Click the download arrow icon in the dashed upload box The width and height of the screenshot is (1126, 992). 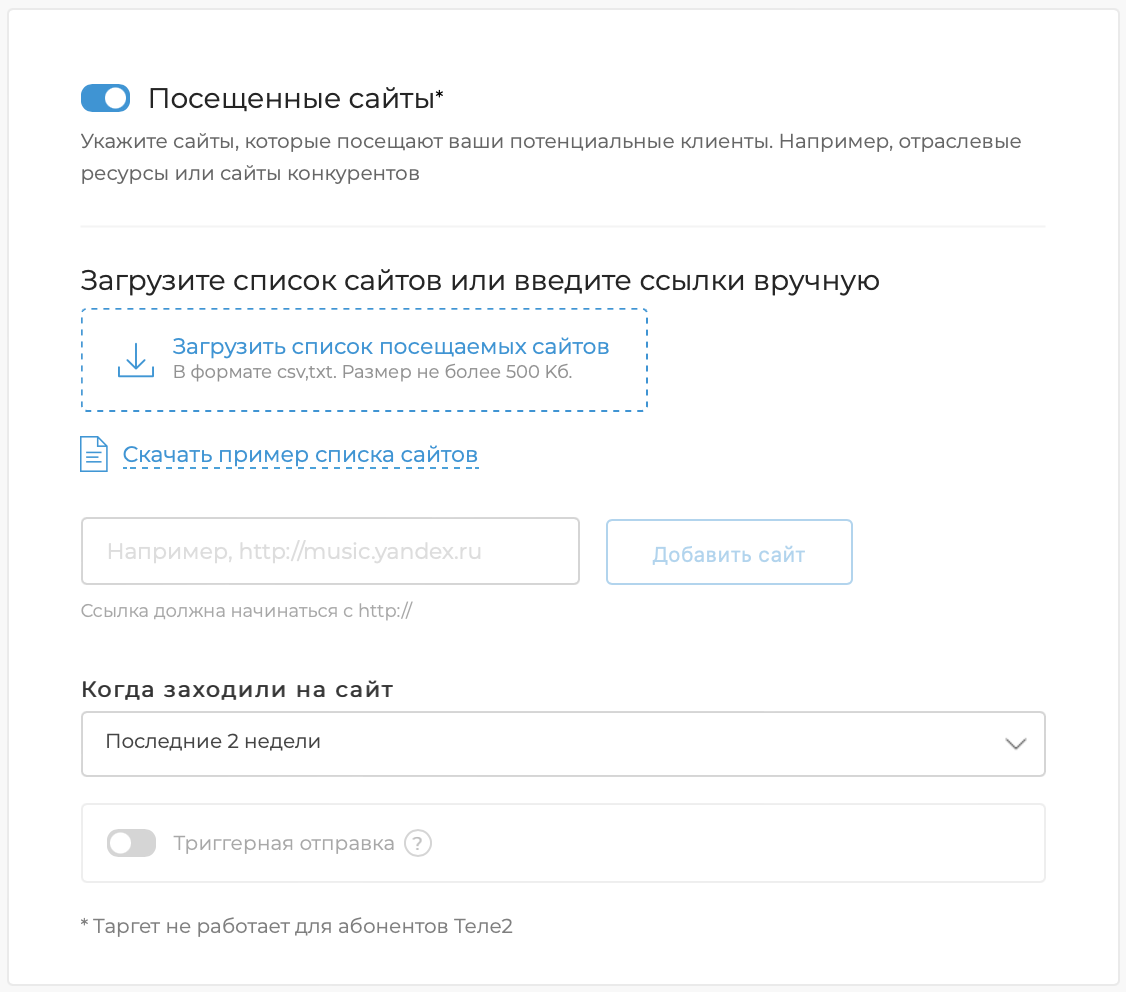click(135, 359)
